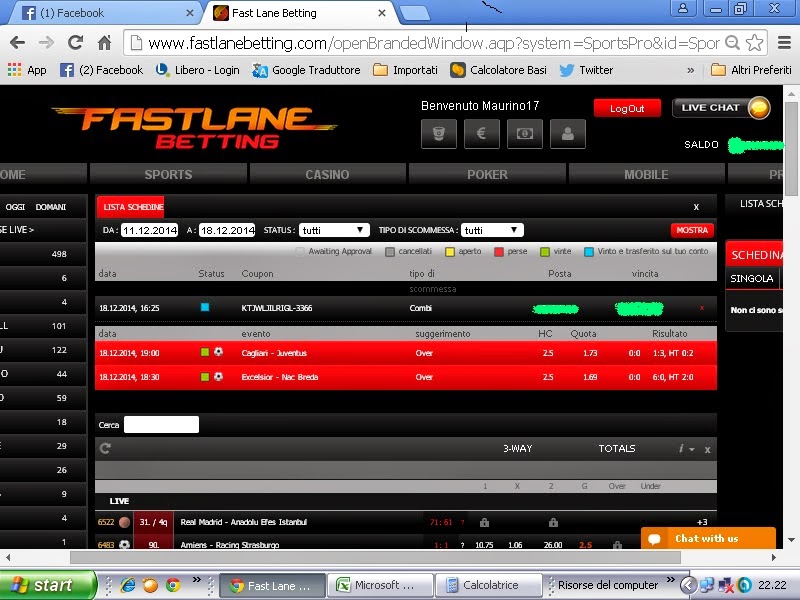Screen dimensions: 800x600
Task: Open Chat with us widget
Action: [708, 538]
